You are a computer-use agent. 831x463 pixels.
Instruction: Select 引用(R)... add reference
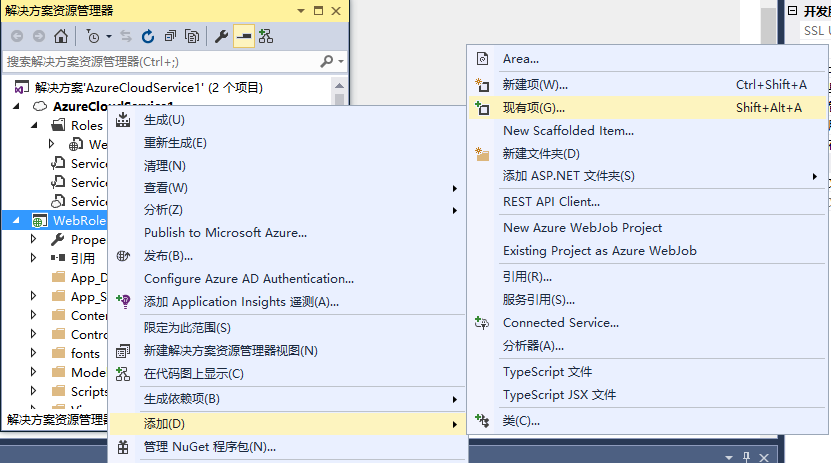[x=648, y=277]
